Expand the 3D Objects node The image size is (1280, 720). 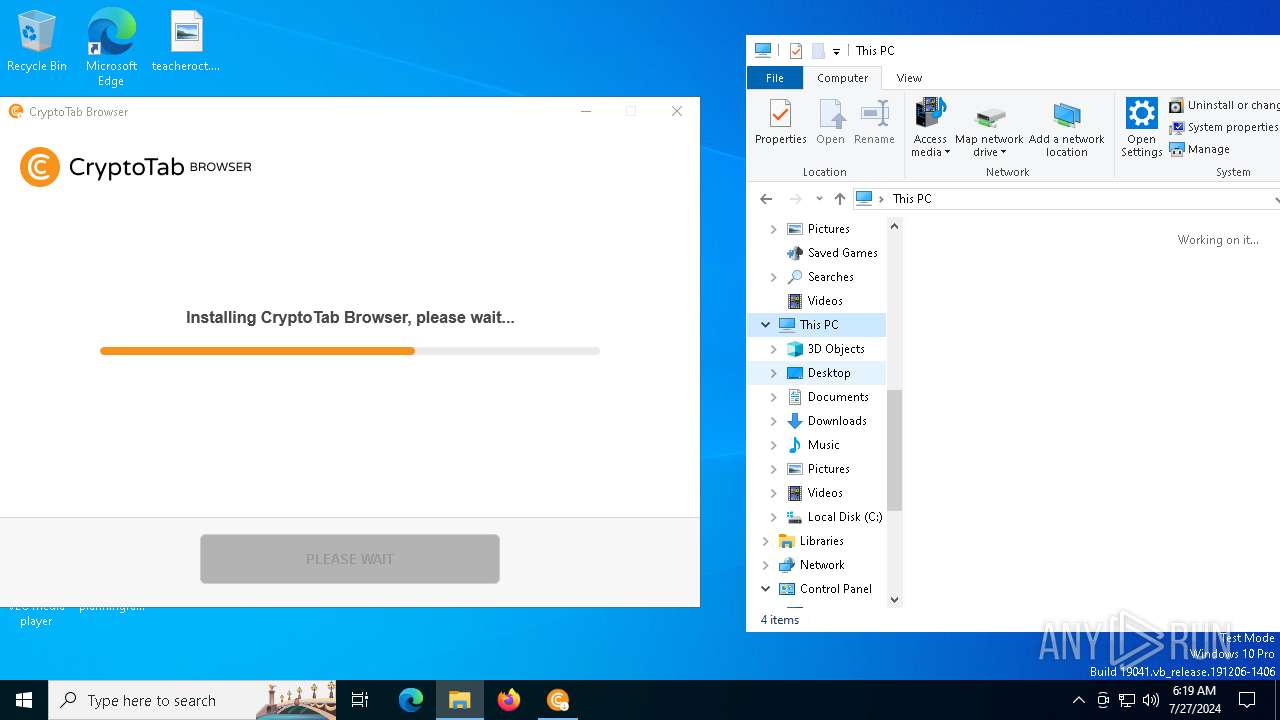tap(774, 349)
